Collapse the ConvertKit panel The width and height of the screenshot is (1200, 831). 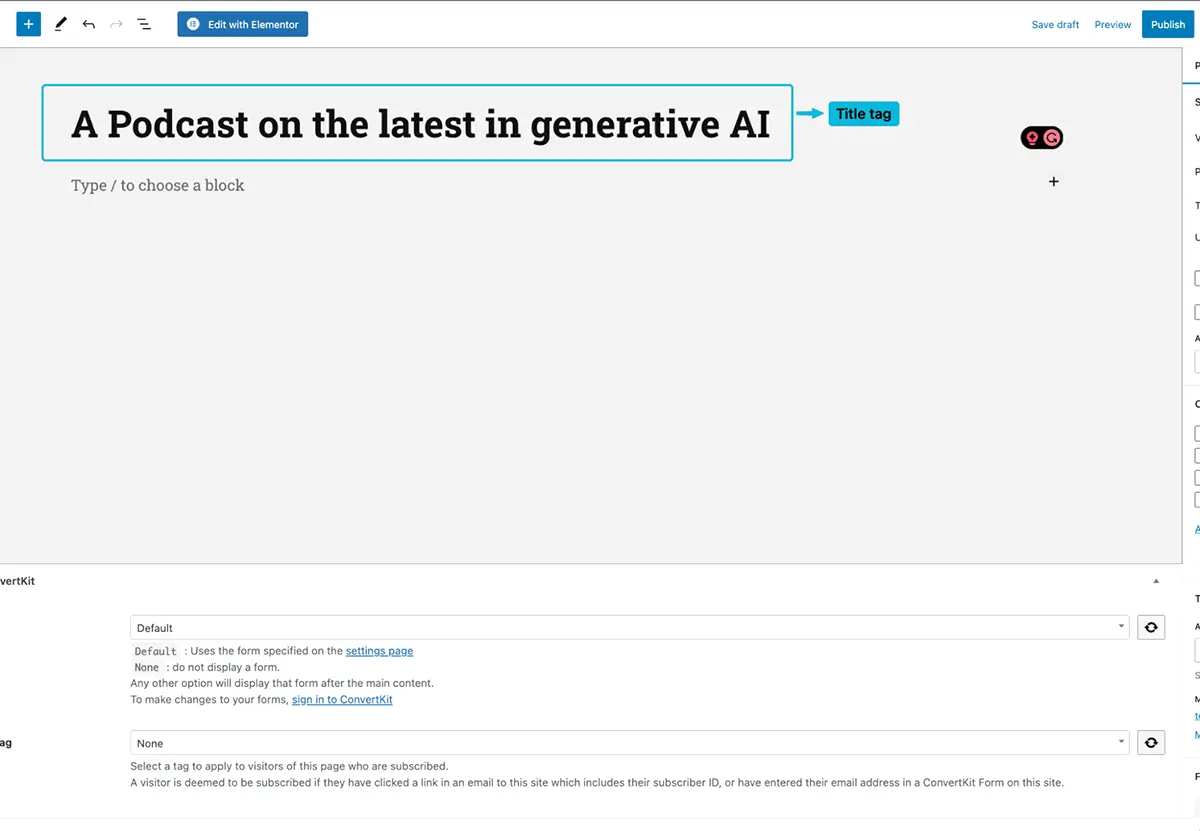1155,580
